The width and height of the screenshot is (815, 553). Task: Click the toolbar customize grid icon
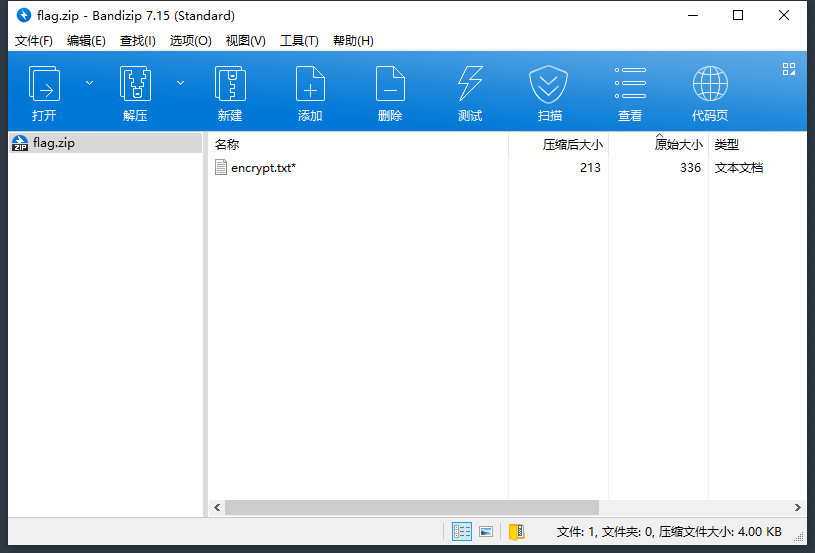click(x=789, y=69)
